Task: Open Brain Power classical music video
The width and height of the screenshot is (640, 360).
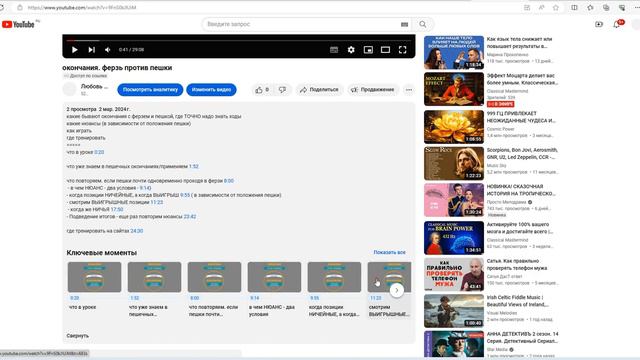Action: (454, 238)
